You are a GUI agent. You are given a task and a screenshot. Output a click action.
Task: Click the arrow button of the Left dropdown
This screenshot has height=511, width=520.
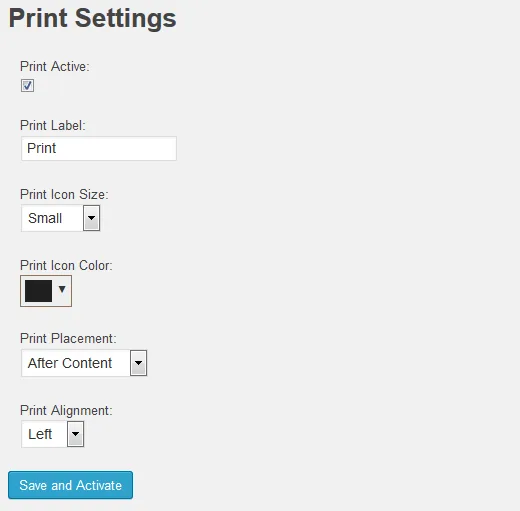coord(76,434)
